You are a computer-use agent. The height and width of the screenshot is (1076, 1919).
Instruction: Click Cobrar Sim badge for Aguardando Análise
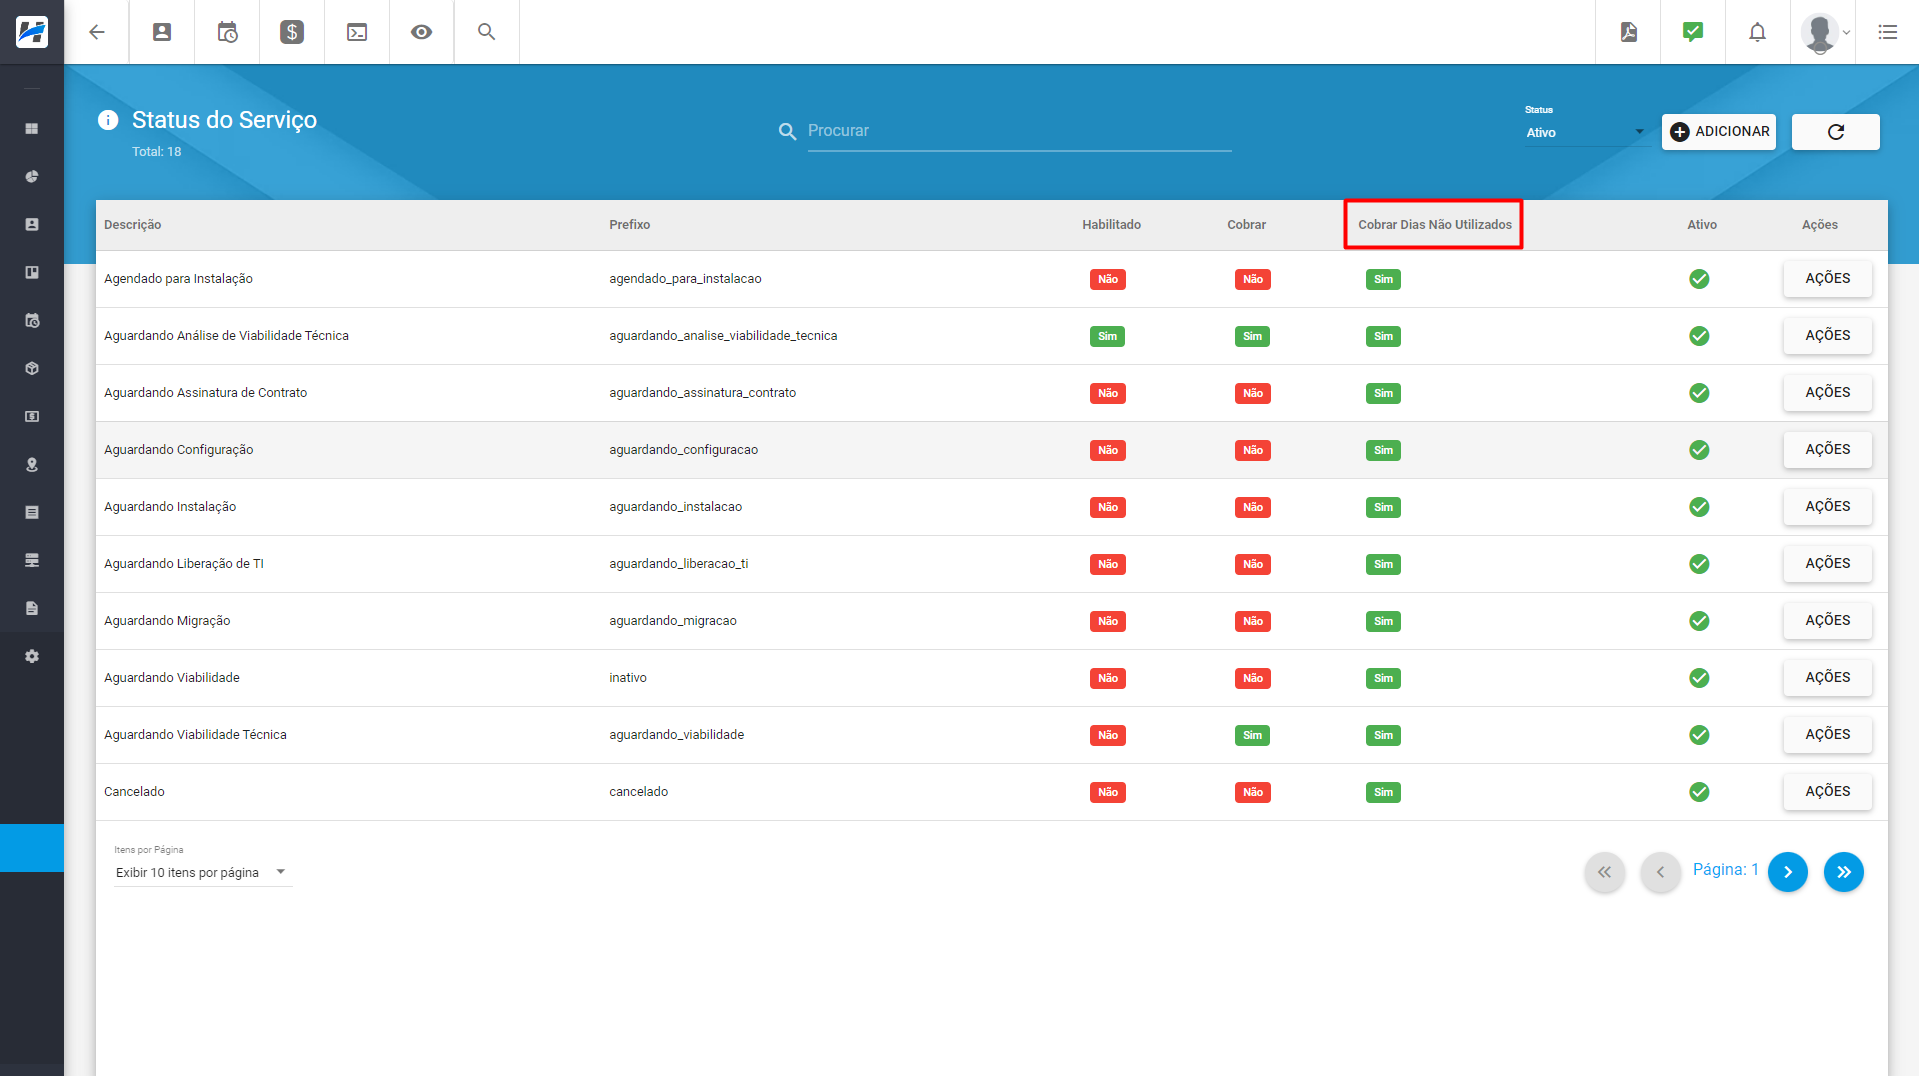[x=1252, y=337]
